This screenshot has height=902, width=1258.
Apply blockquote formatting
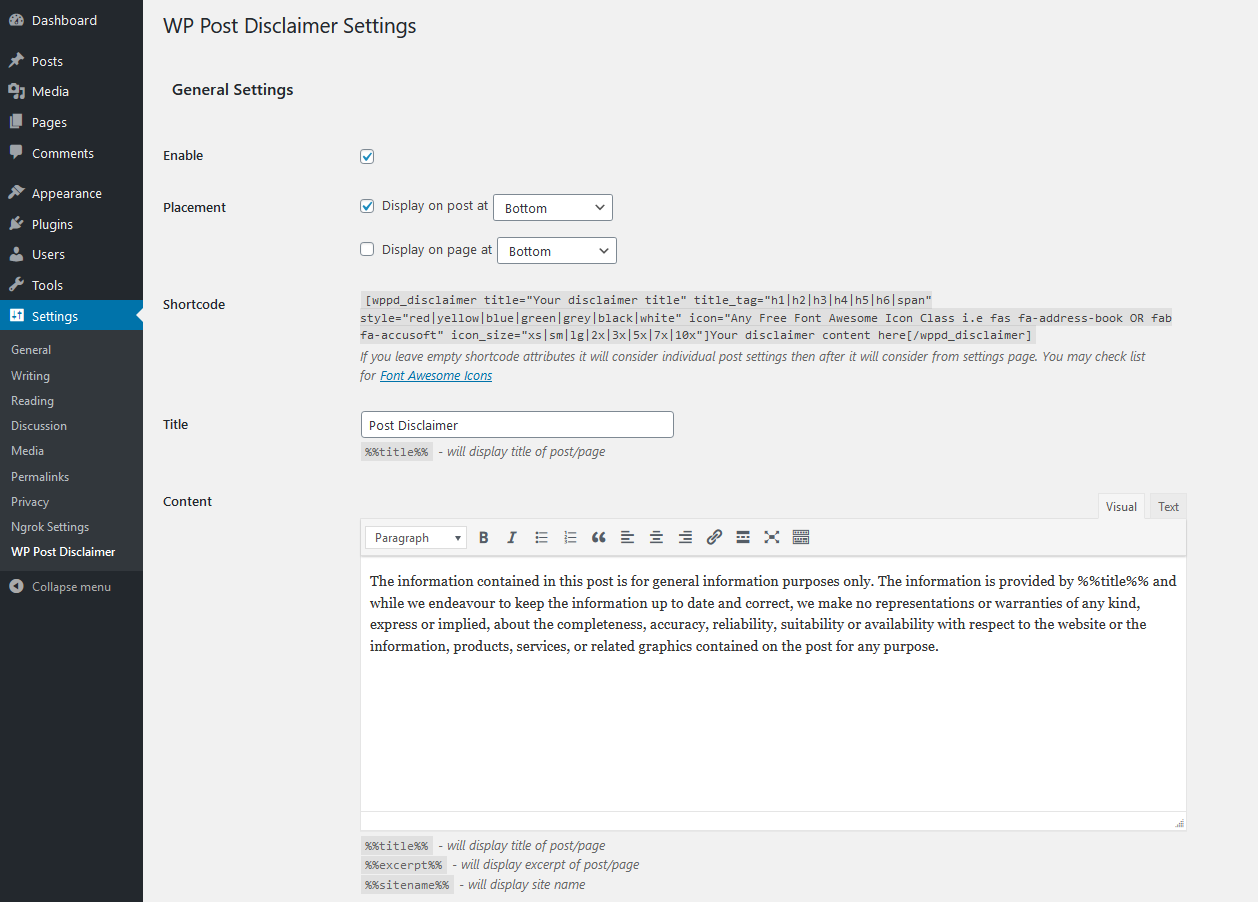pyautogui.click(x=599, y=538)
